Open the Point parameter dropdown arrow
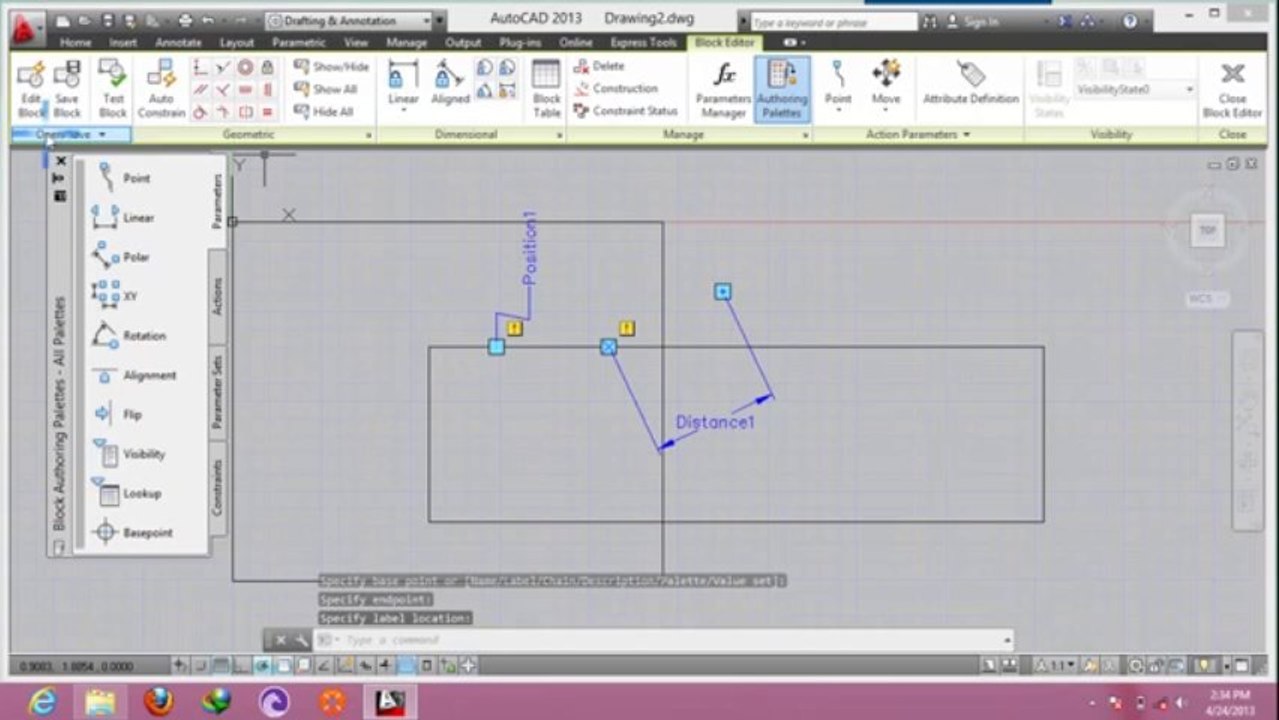This screenshot has height=720, width=1279. pos(838,110)
